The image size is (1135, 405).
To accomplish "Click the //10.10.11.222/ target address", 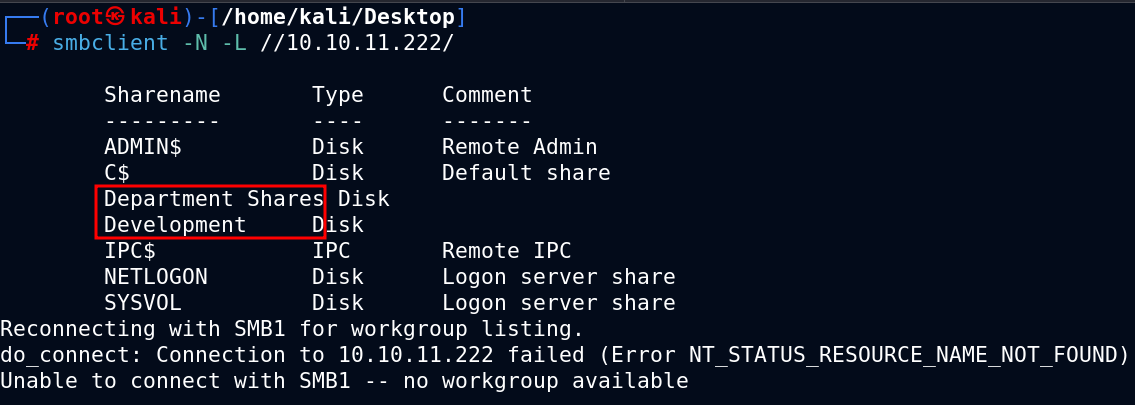I will (357, 43).
